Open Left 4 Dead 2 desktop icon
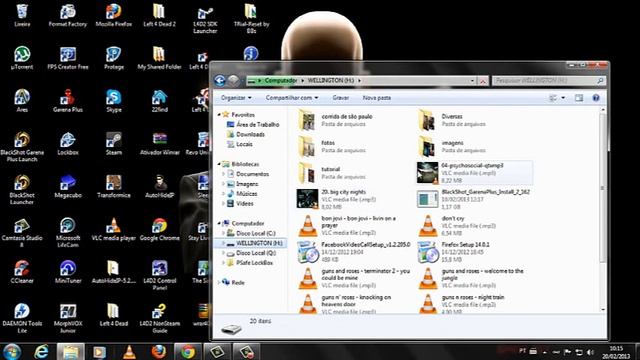The image size is (640, 360). tap(159, 16)
